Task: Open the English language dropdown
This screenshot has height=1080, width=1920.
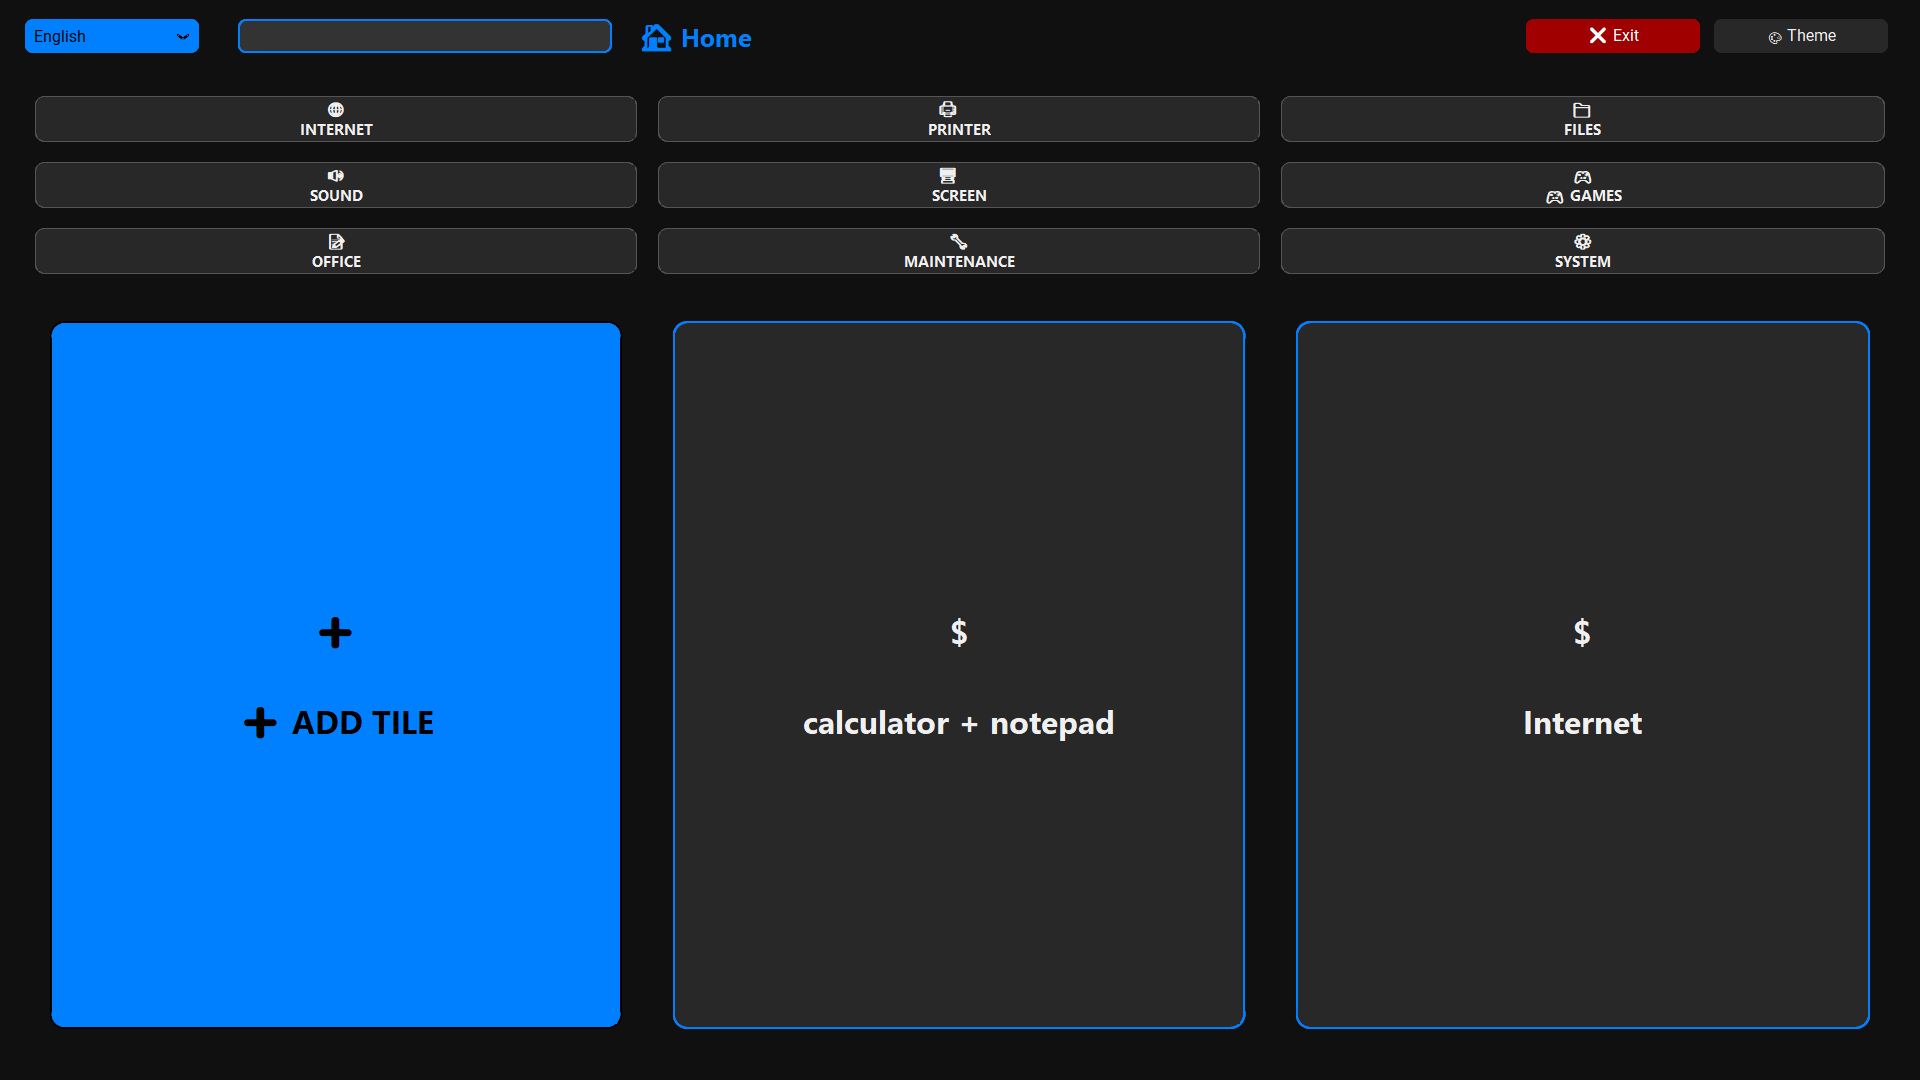Action: [x=111, y=36]
